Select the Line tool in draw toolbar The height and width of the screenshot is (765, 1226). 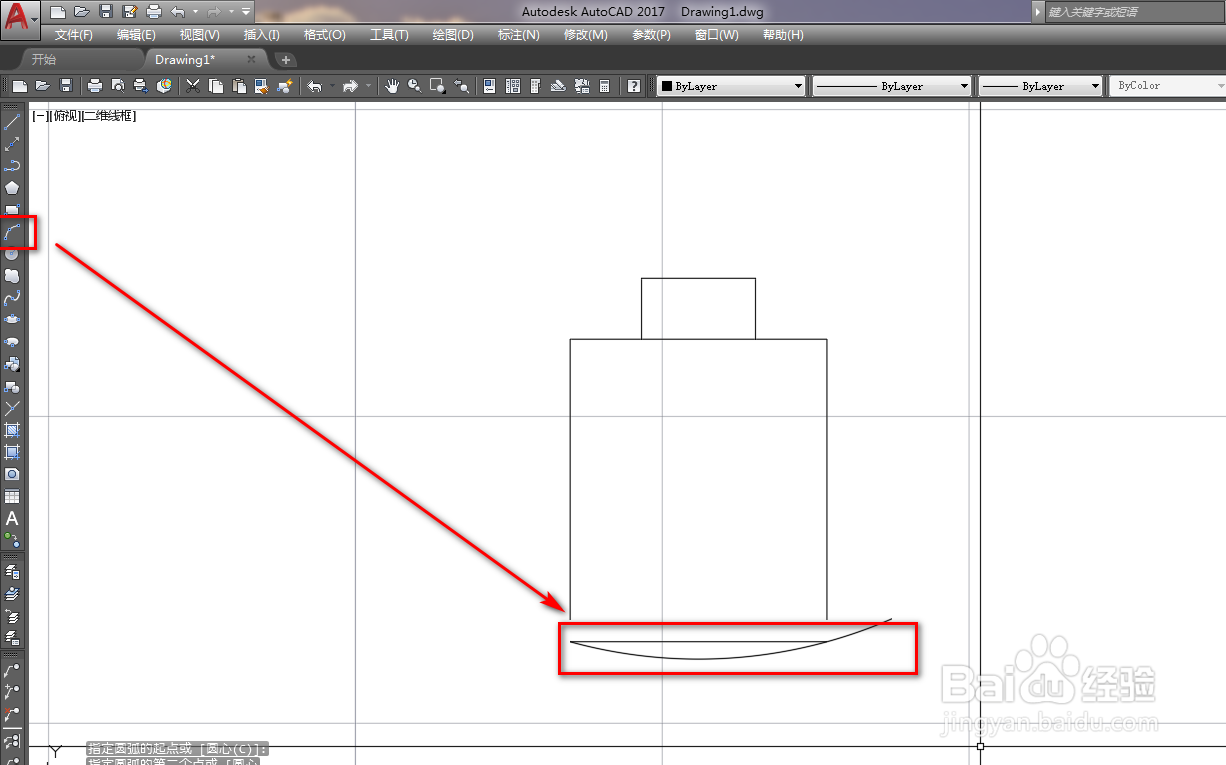(x=12, y=122)
